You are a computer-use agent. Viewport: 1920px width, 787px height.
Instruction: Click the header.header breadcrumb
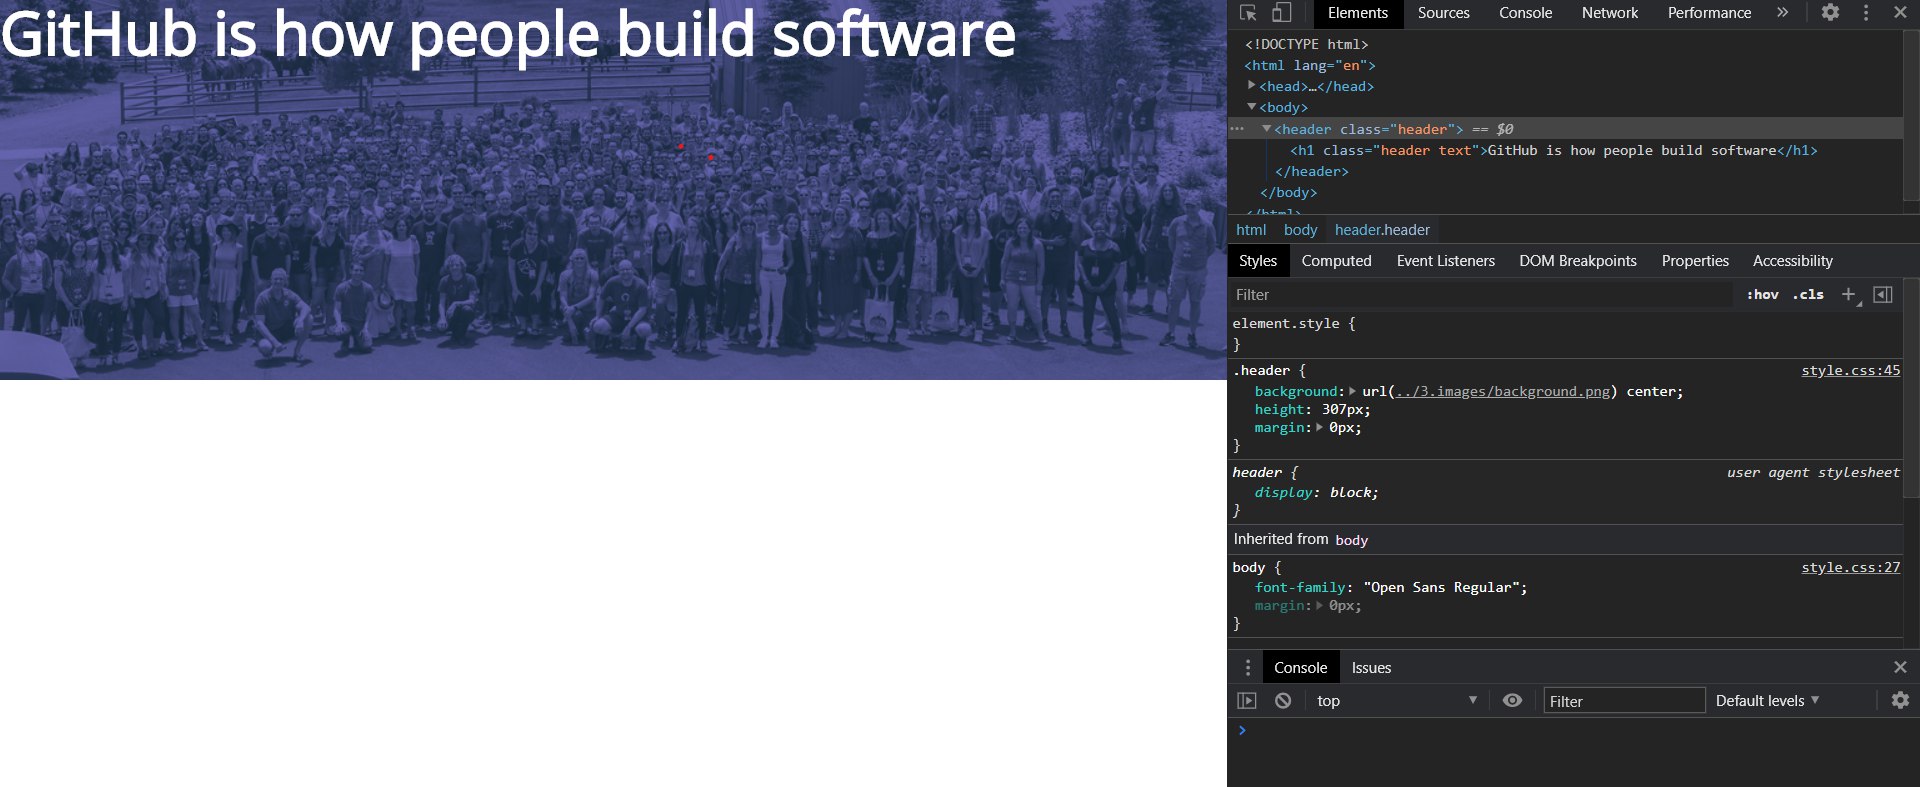(1382, 230)
